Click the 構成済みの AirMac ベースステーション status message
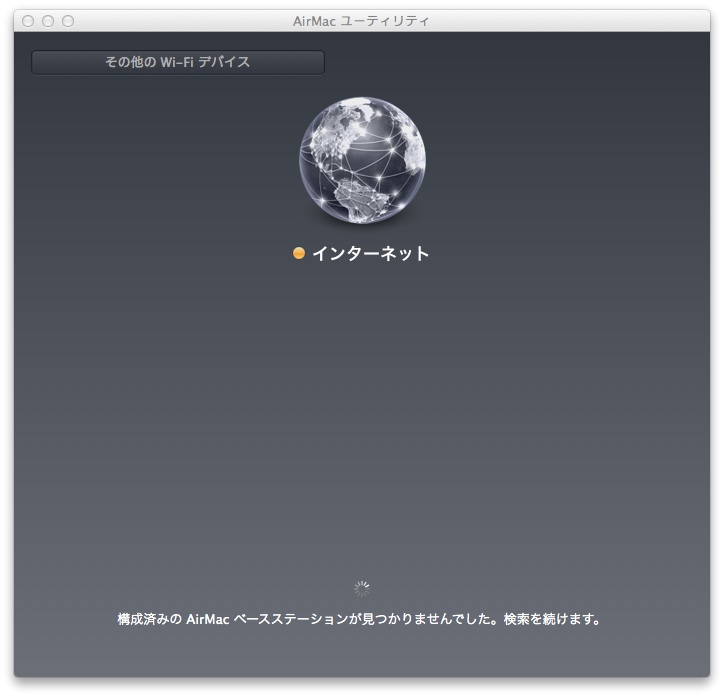This screenshot has height=697, width=724. (358, 619)
